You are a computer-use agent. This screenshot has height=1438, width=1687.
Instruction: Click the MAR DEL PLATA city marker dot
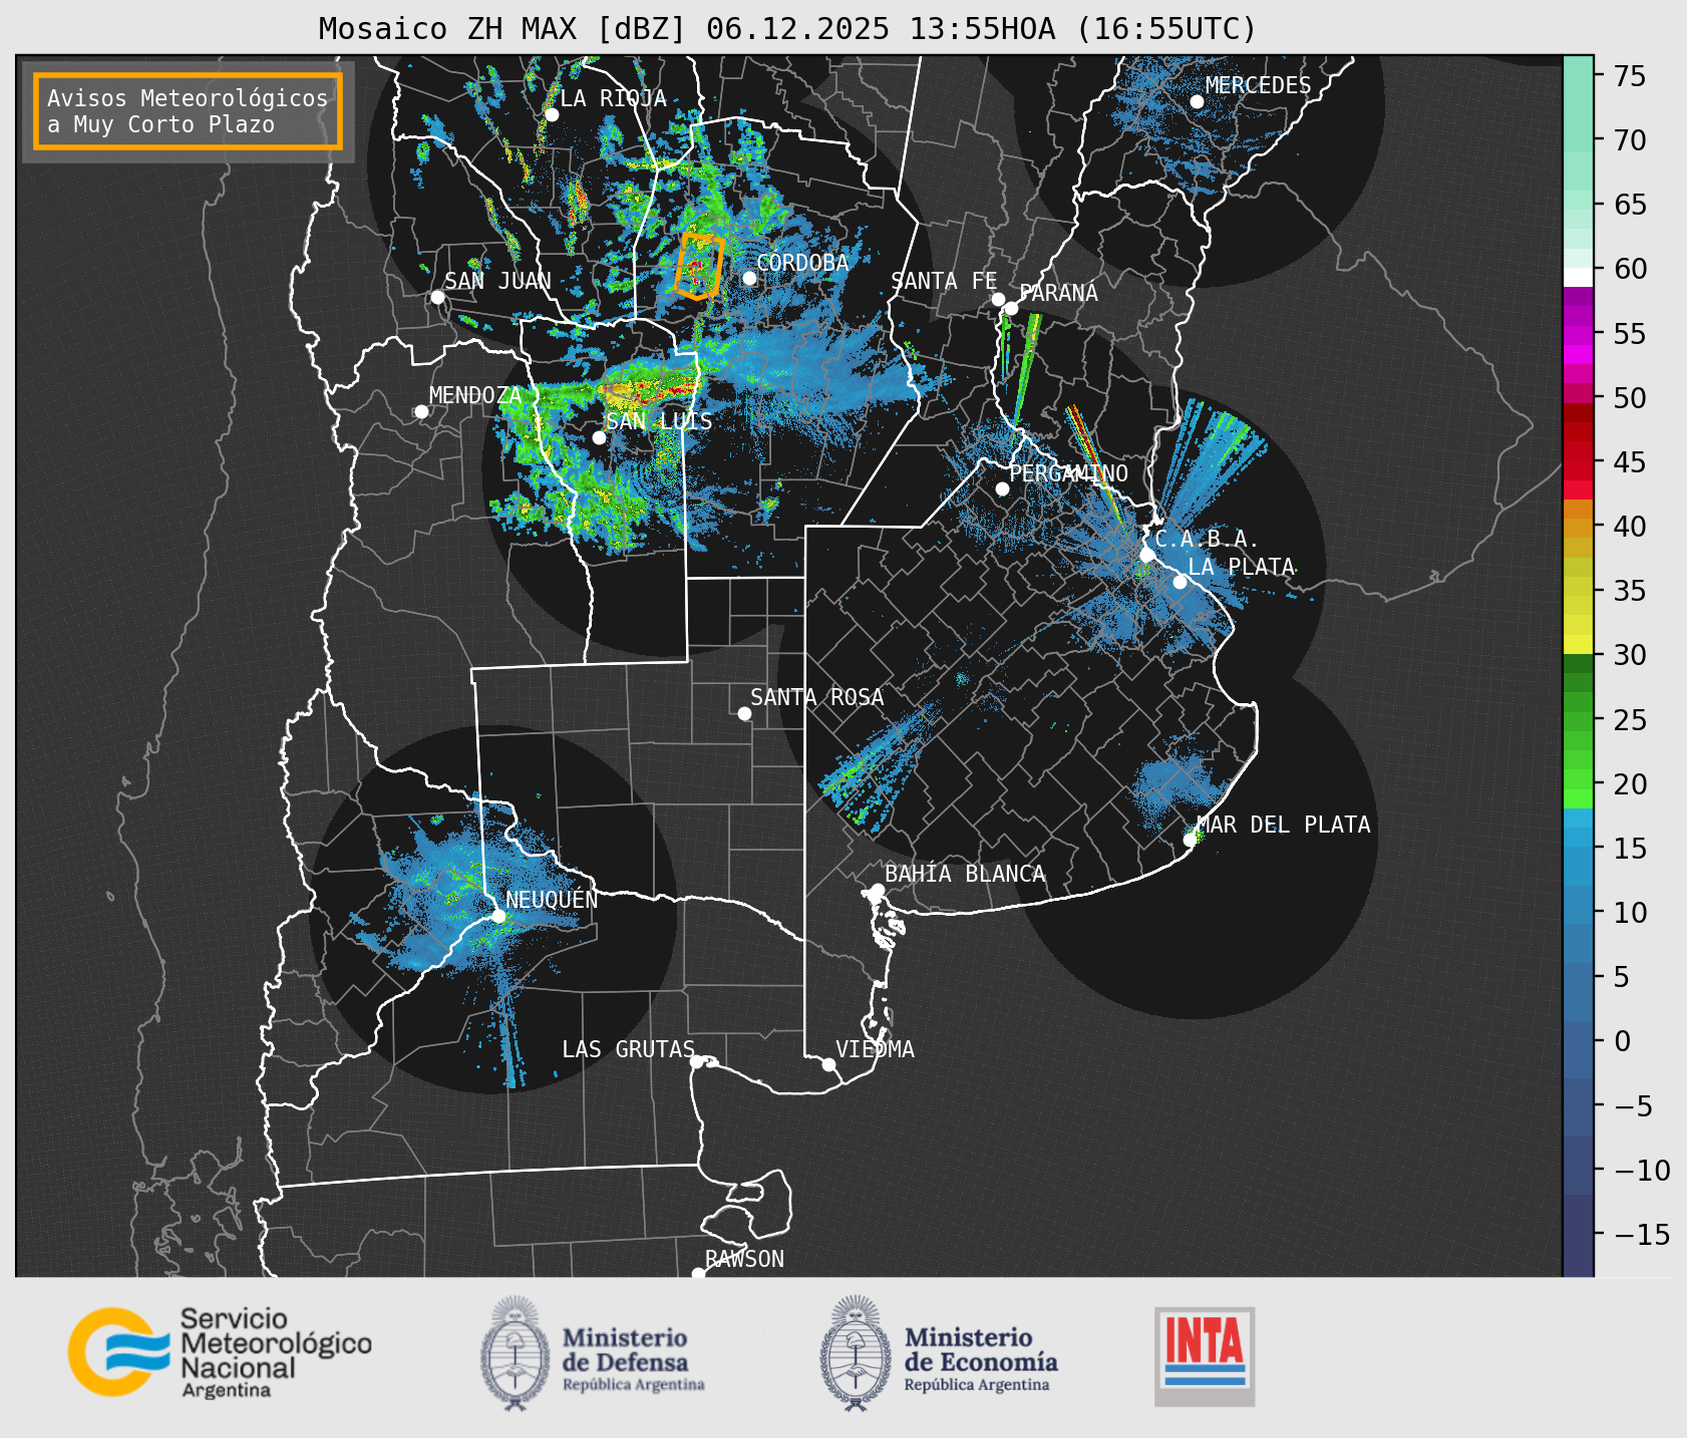pos(1189,840)
